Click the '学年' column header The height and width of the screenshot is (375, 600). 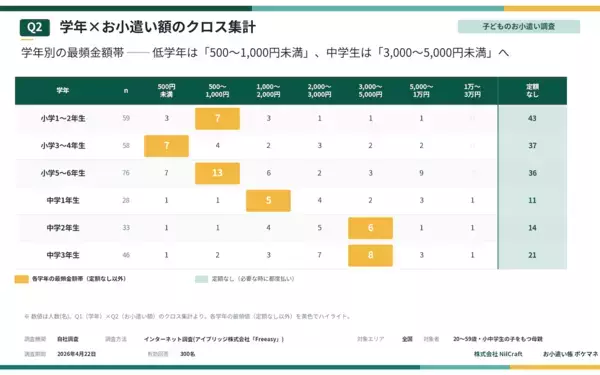[x=63, y=91]
